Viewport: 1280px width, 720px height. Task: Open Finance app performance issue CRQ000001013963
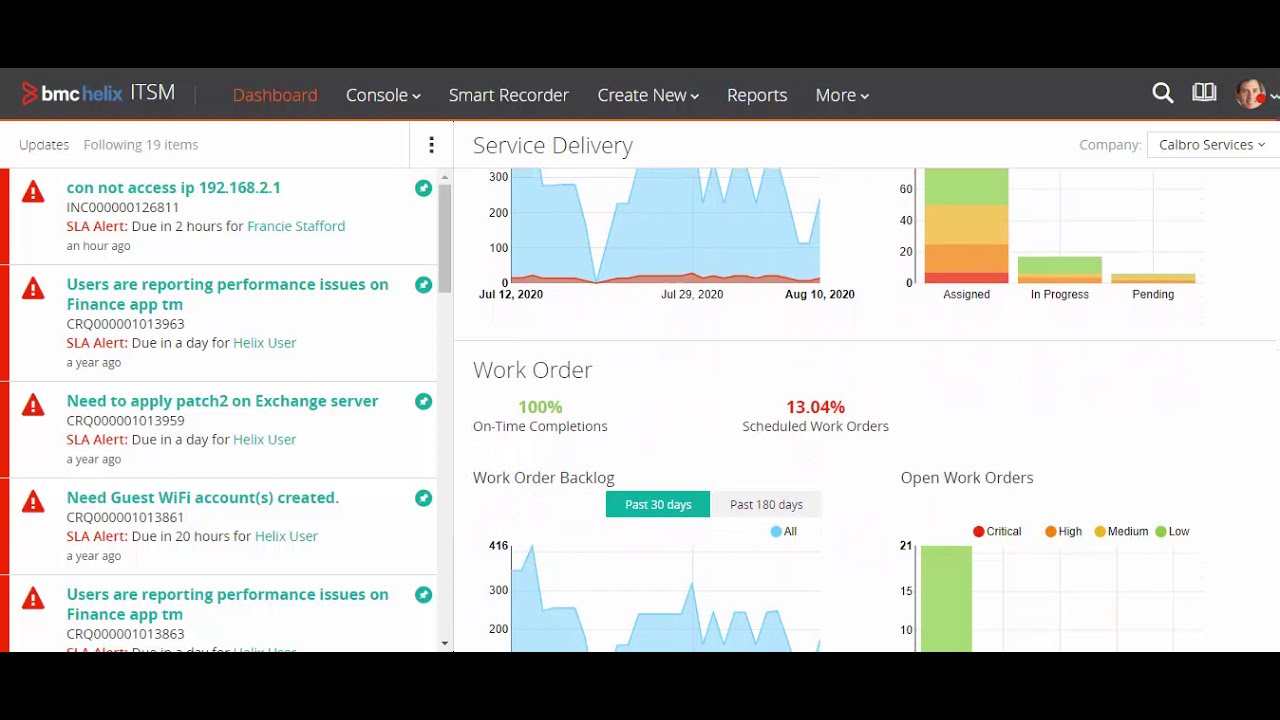tap(227, 294)
